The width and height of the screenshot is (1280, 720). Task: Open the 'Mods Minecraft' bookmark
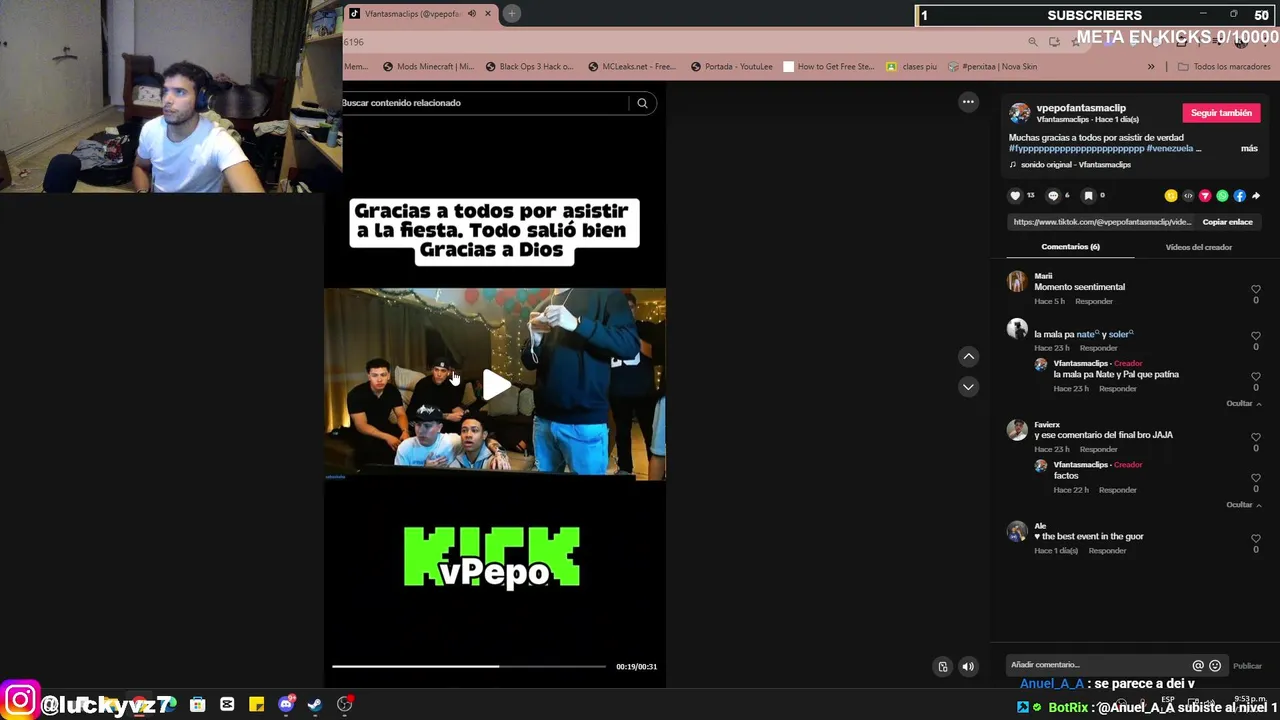(428, 67)
